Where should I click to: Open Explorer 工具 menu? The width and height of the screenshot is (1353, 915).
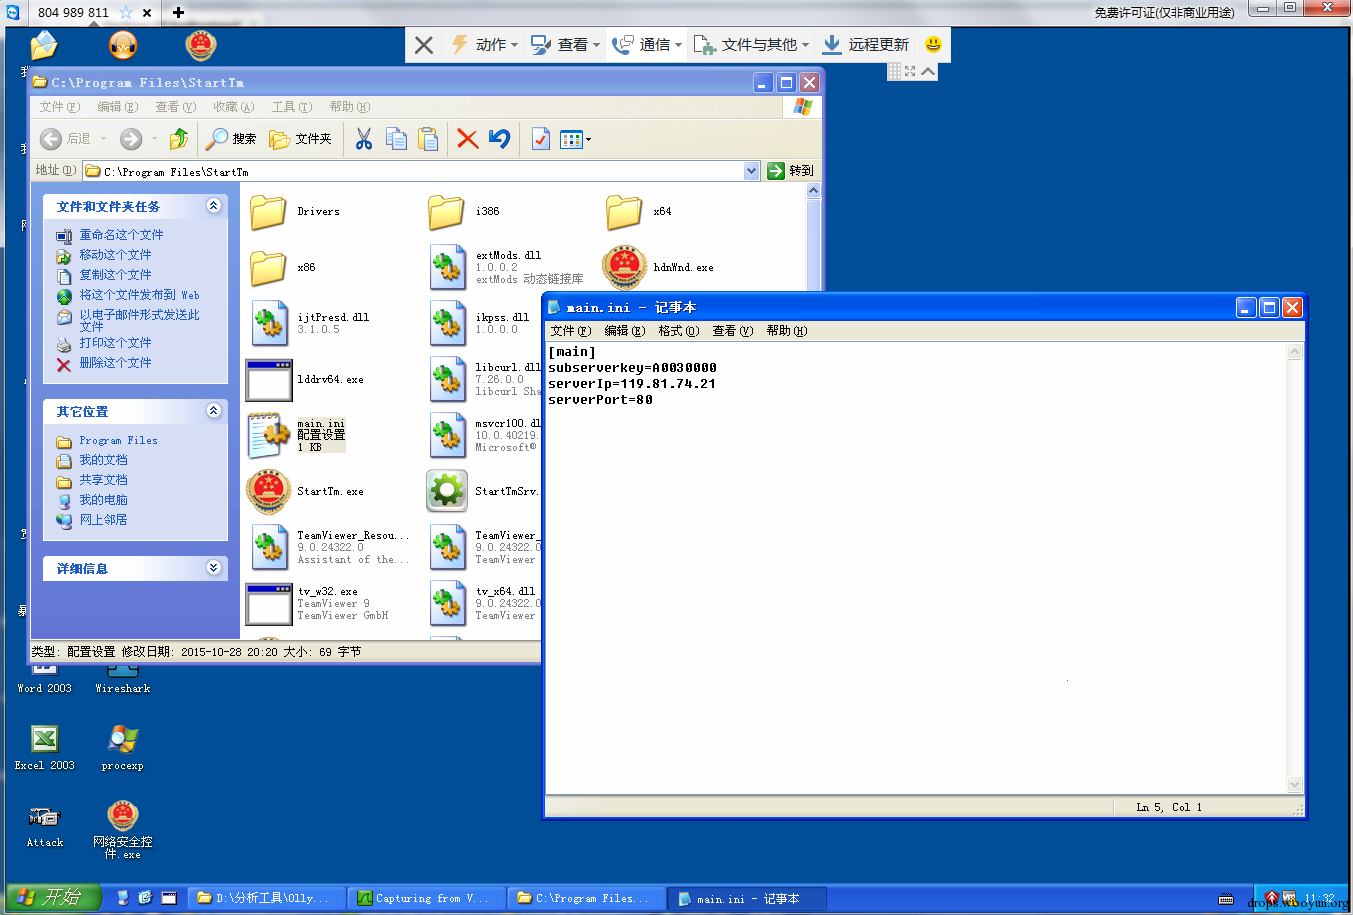pyautogui.click(x=291, y=107)
